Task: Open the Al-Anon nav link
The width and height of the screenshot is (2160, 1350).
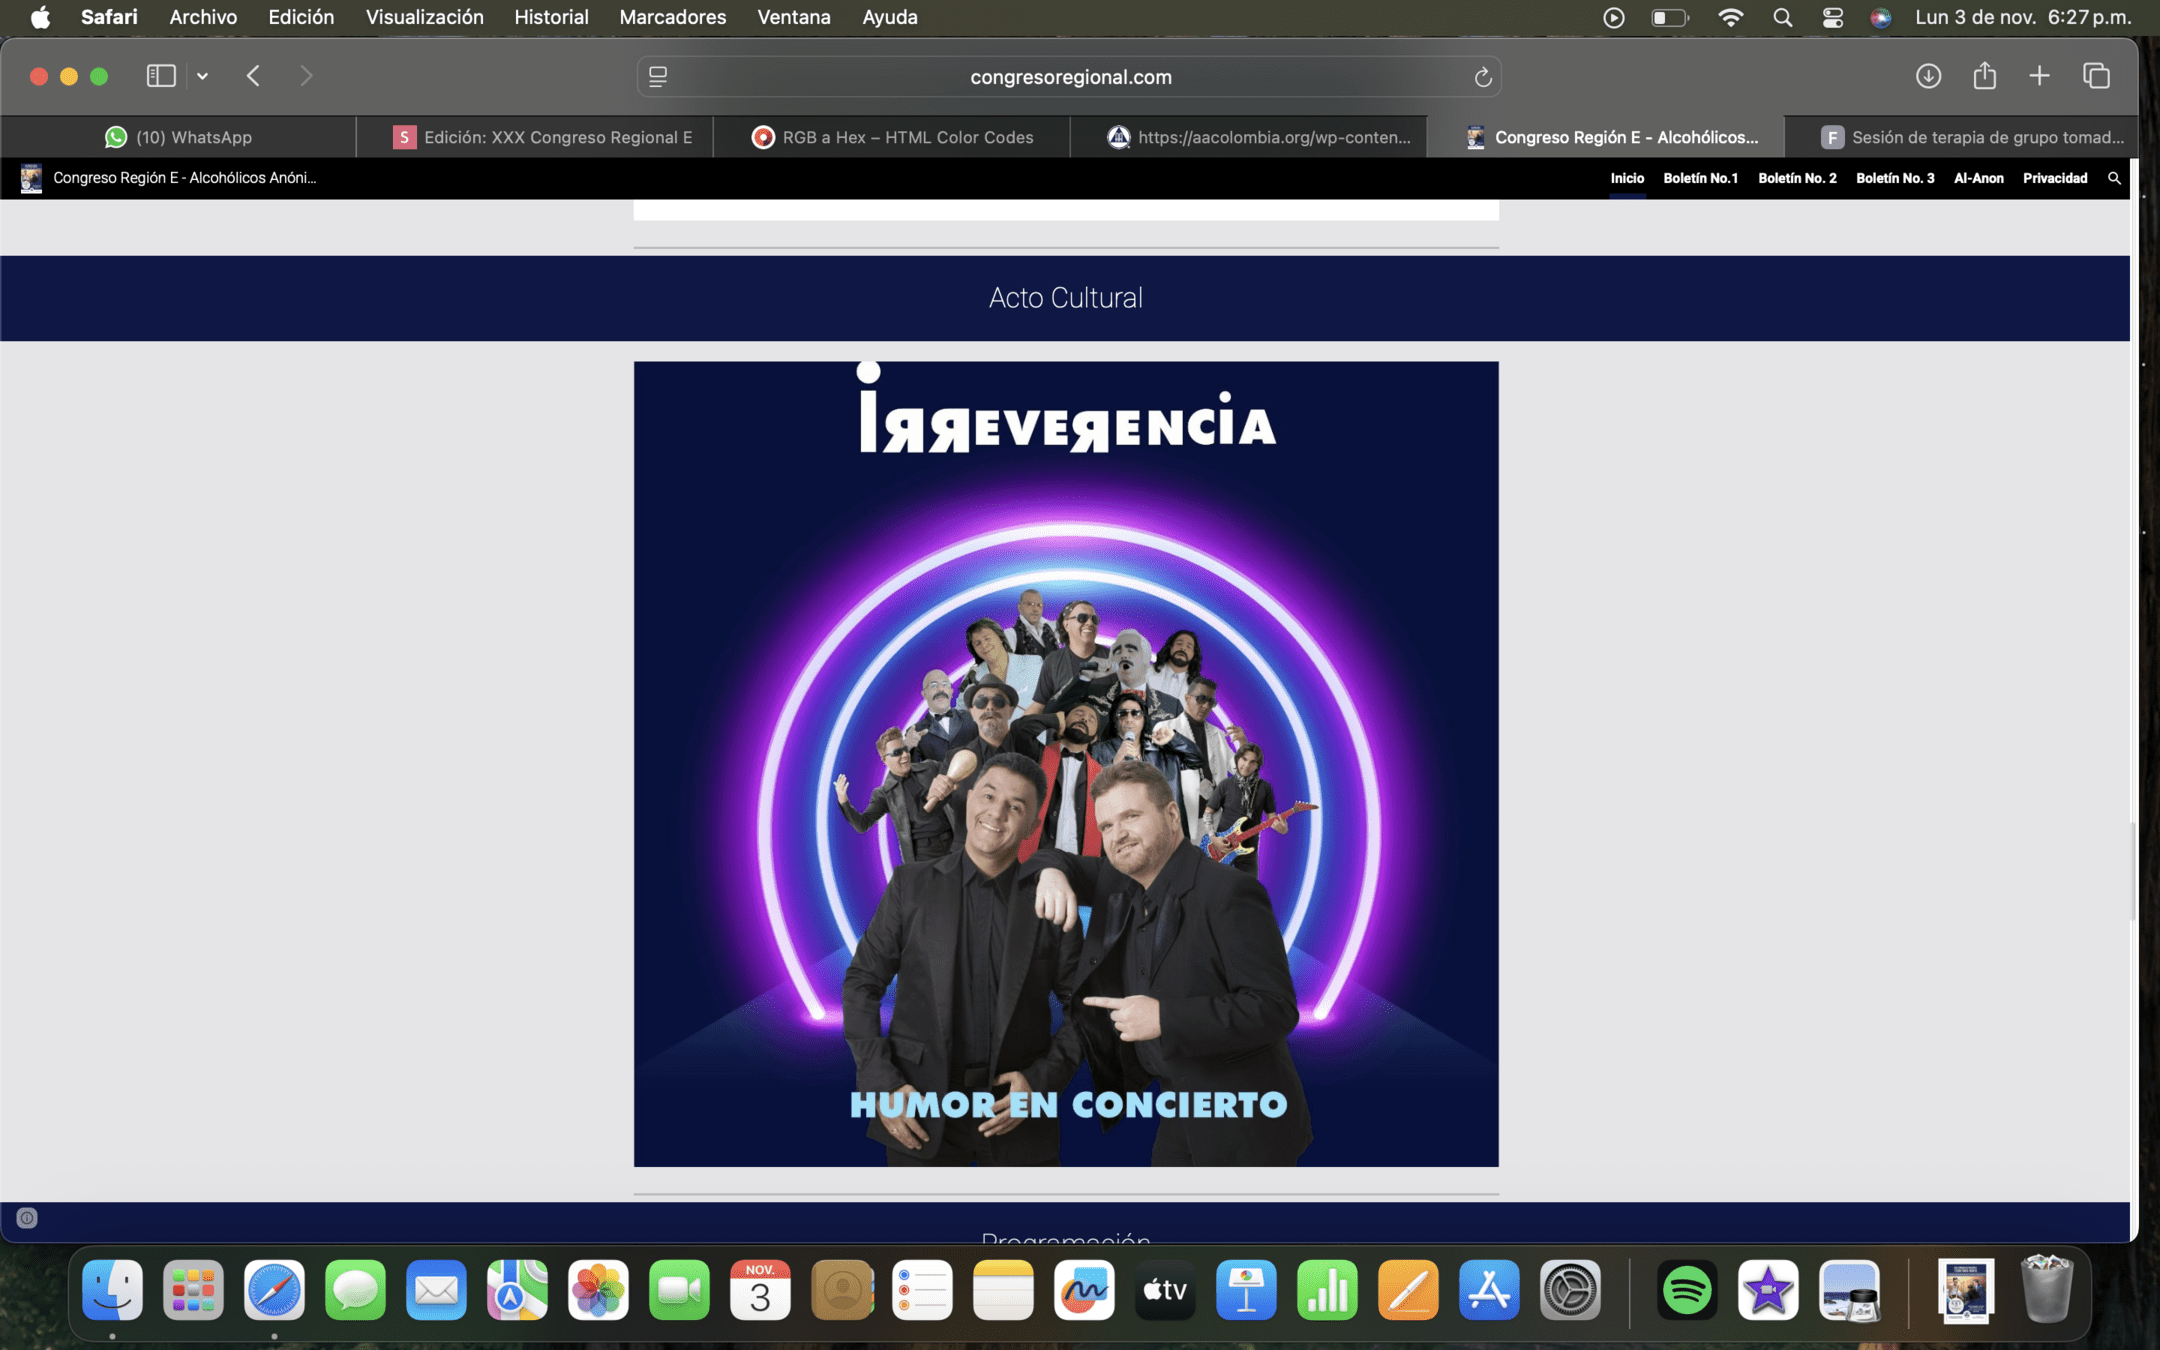Action: click(1978, 178)
